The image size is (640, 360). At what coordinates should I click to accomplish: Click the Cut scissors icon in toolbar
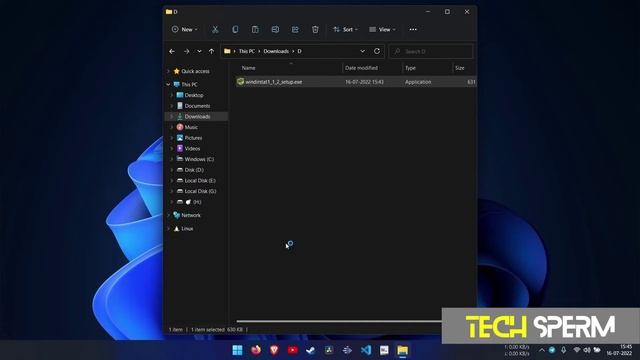215,29
